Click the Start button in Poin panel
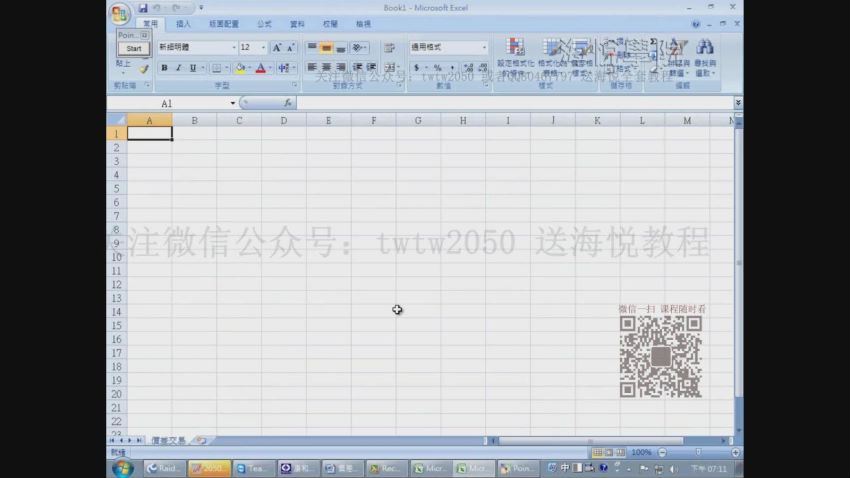The height and width of the screenshot is (478, 850). [x=133, y=49]
